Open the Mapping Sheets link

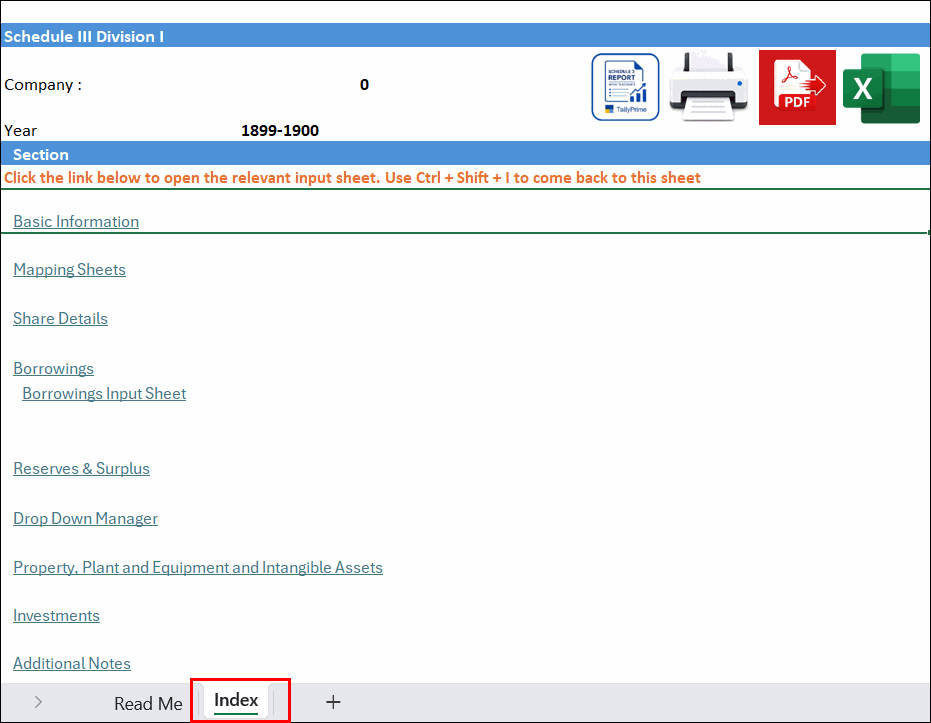[69, 269]
